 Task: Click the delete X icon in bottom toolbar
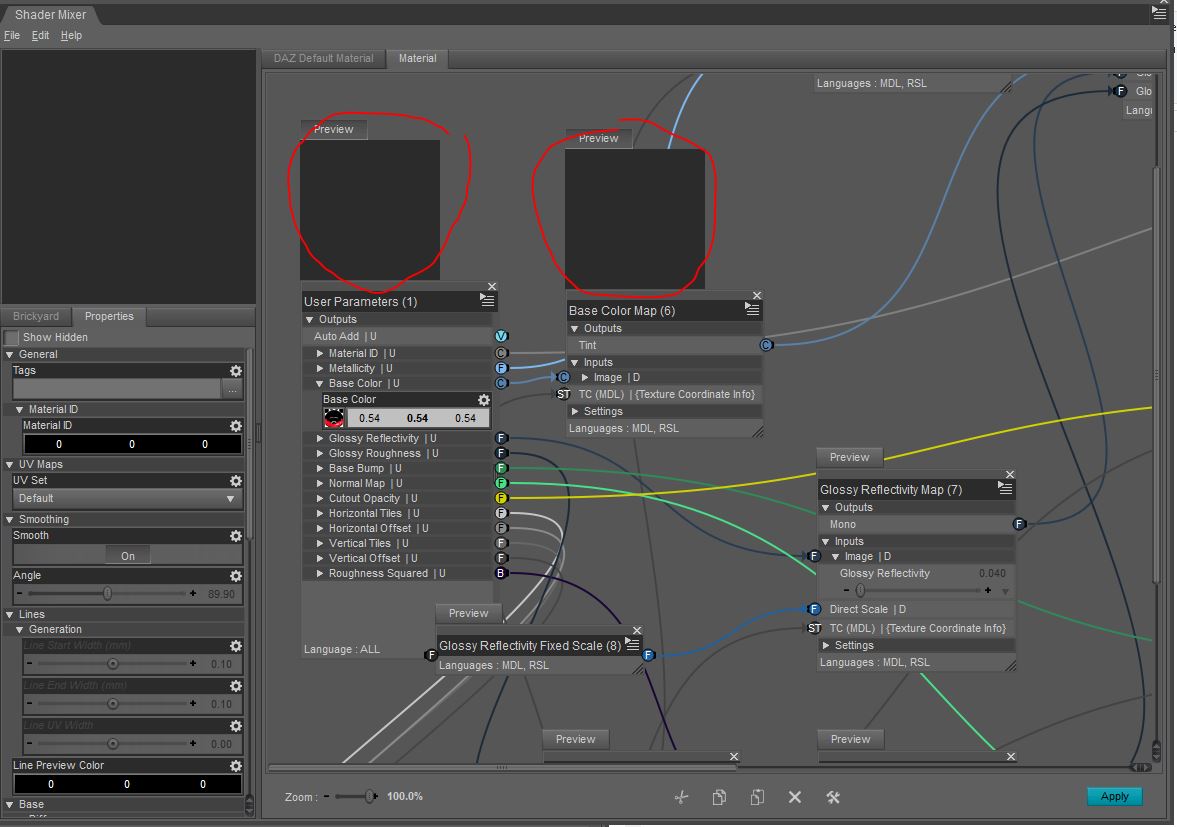795,797
